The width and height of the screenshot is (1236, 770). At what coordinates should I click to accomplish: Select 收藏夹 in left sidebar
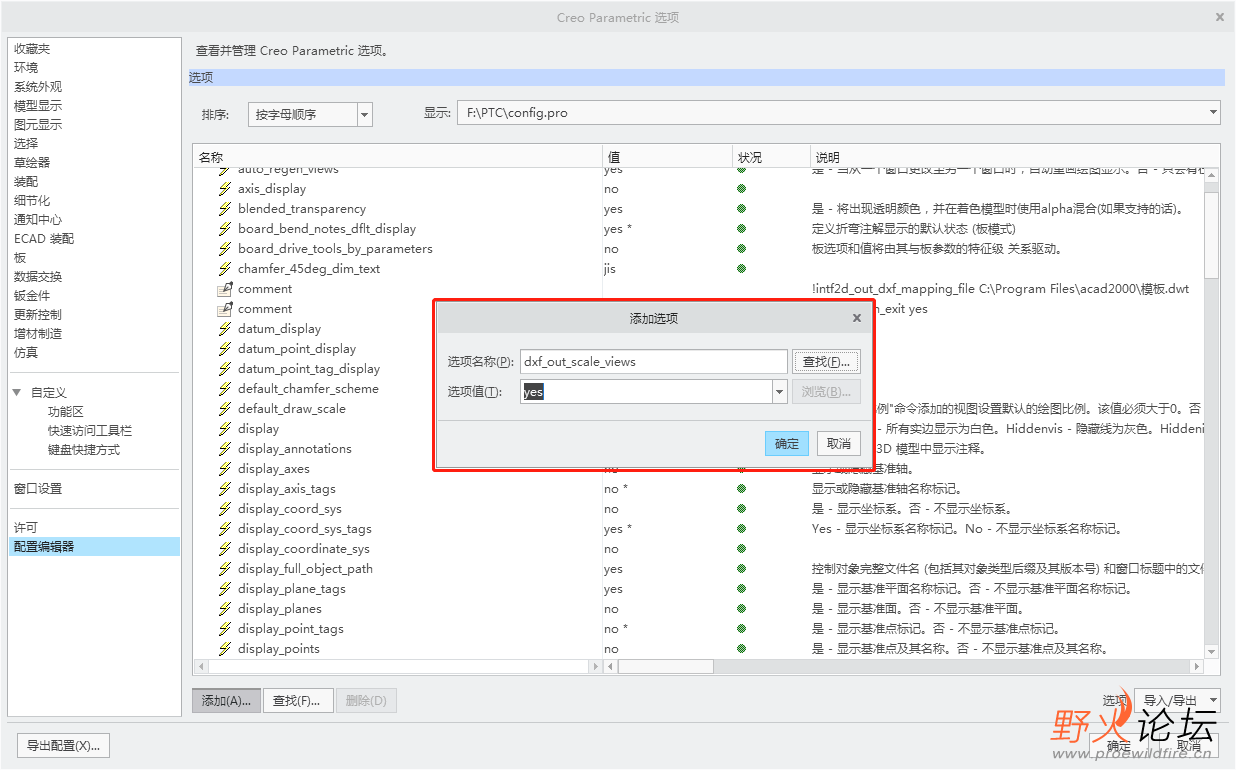click(32, 49)
